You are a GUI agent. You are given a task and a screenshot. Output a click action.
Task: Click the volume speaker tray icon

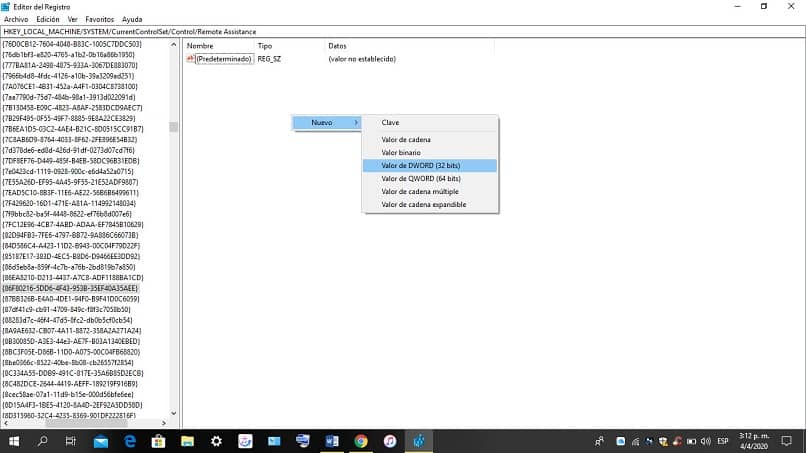click(706, 441)
